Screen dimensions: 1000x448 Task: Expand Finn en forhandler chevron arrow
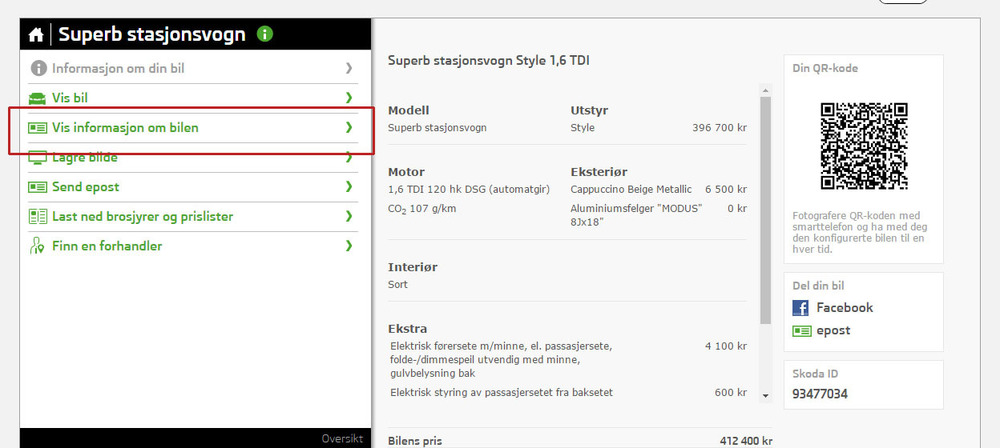click(x=349, y=246)
